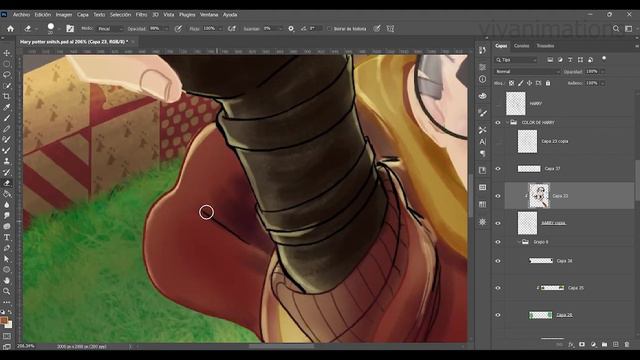
Task: Filter layers by pixel layers icon
Action: click(x=550, y=60)
